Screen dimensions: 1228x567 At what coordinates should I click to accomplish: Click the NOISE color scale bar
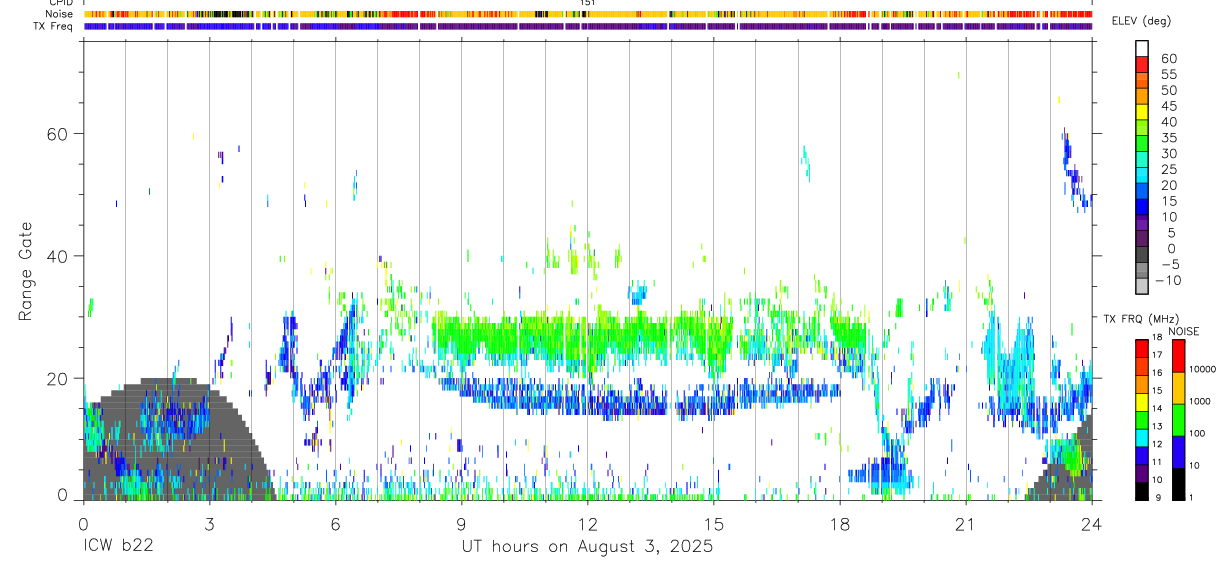pyautogui.click(x=1179, y=419)
